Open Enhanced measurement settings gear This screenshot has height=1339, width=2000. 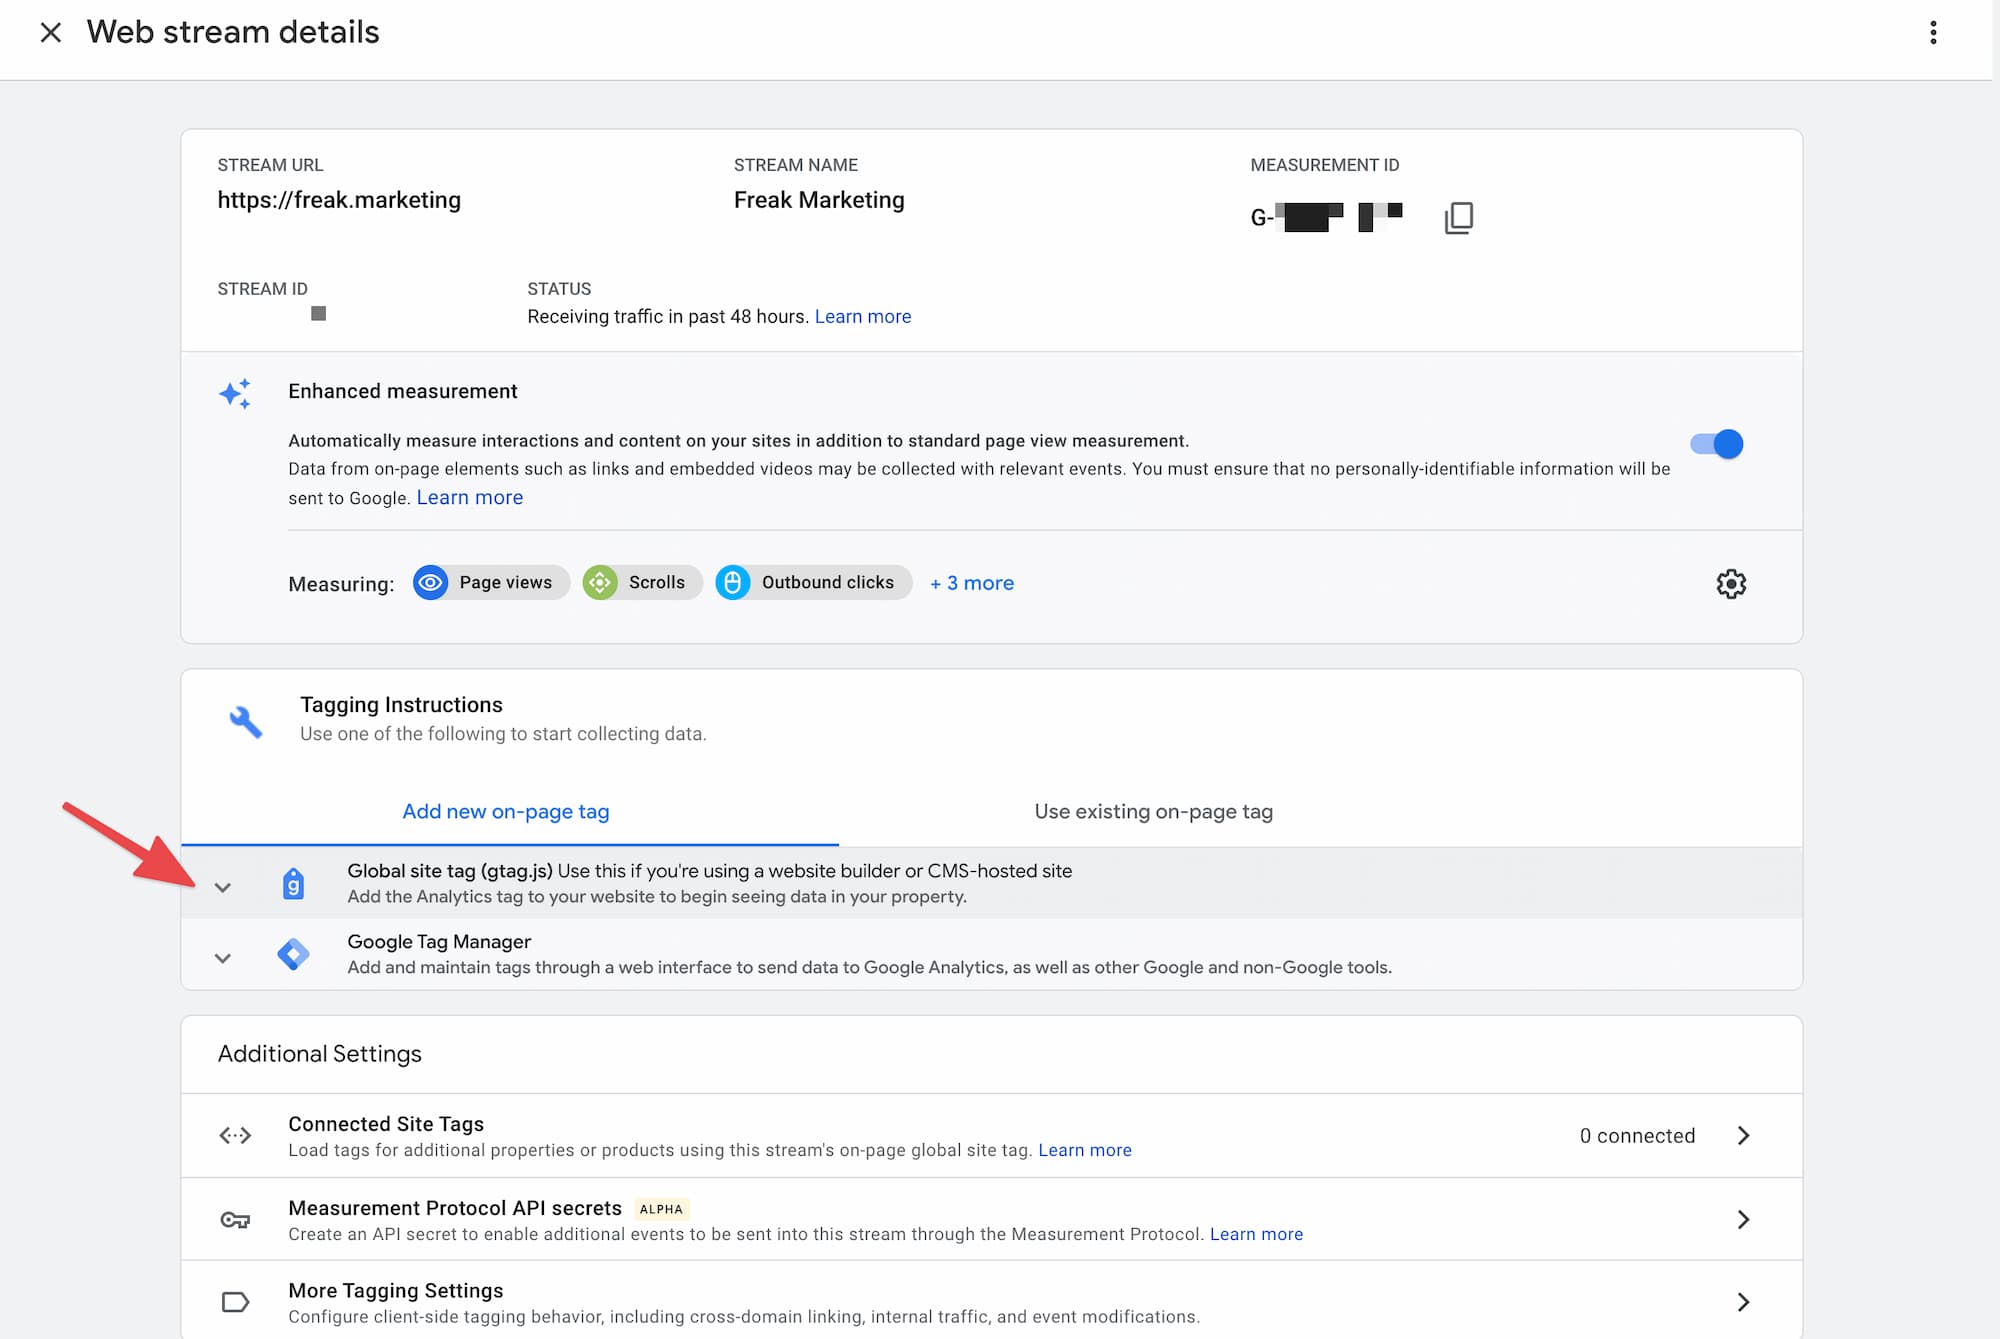1731,584
